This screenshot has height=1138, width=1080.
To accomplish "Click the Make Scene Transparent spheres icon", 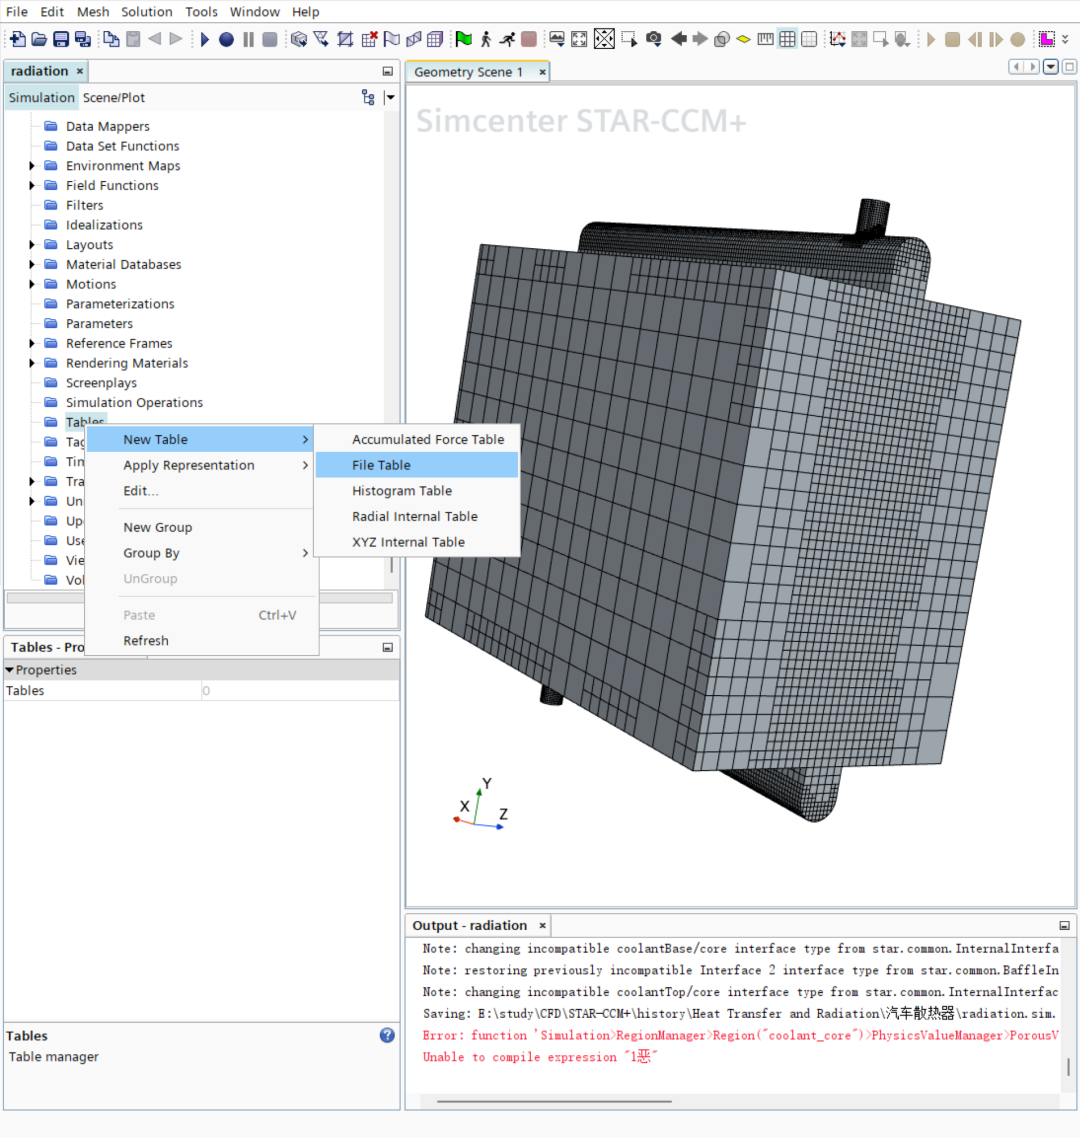I will click(721, 39).
